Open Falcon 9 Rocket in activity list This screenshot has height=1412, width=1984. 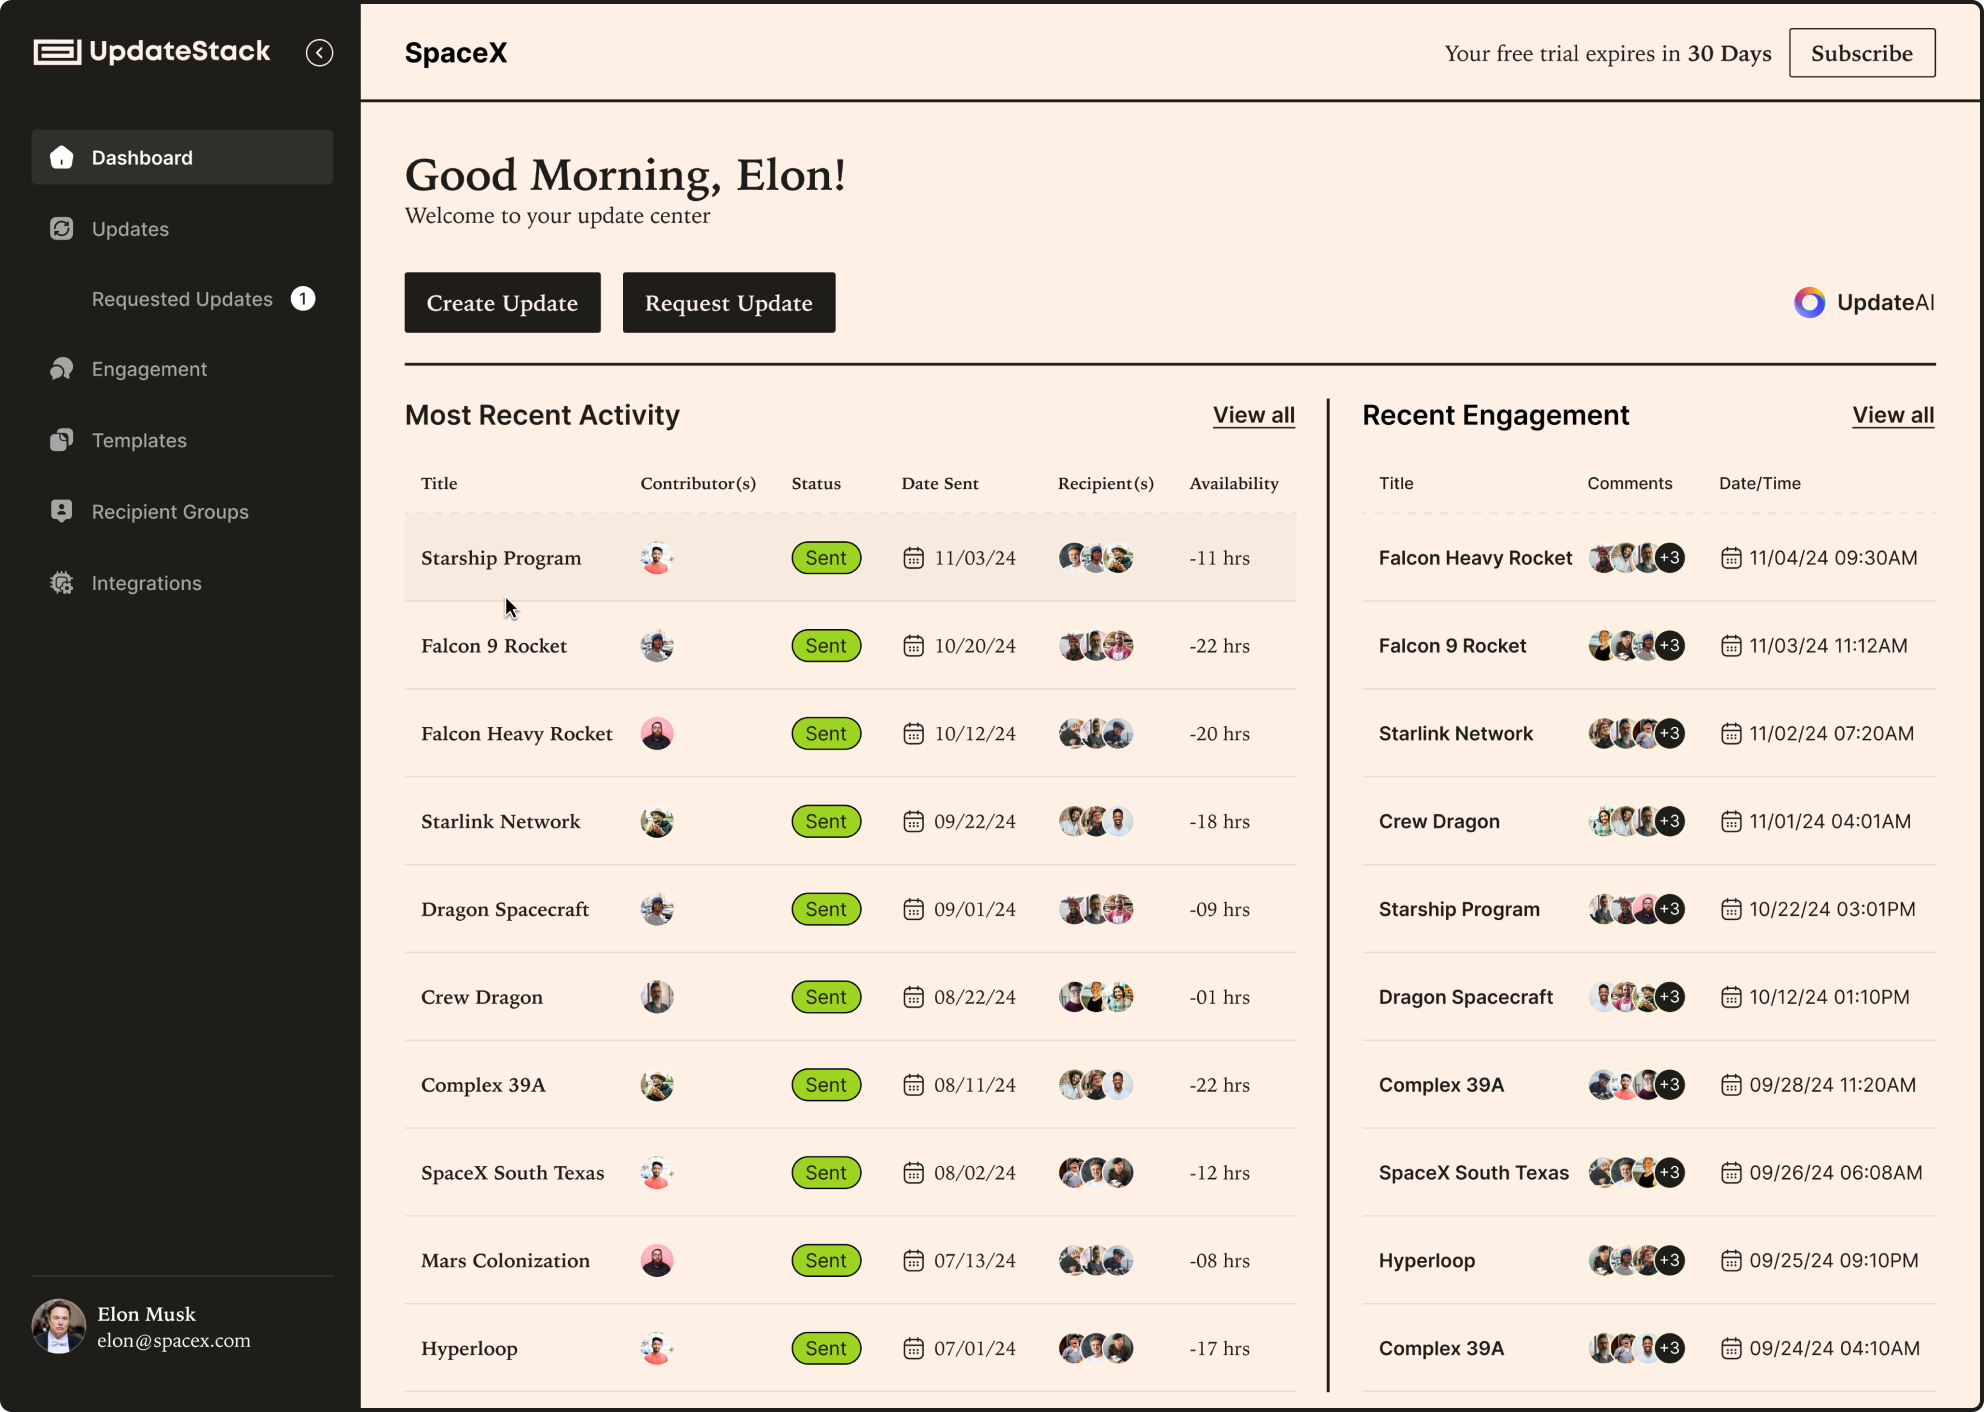tap(850, 646)
